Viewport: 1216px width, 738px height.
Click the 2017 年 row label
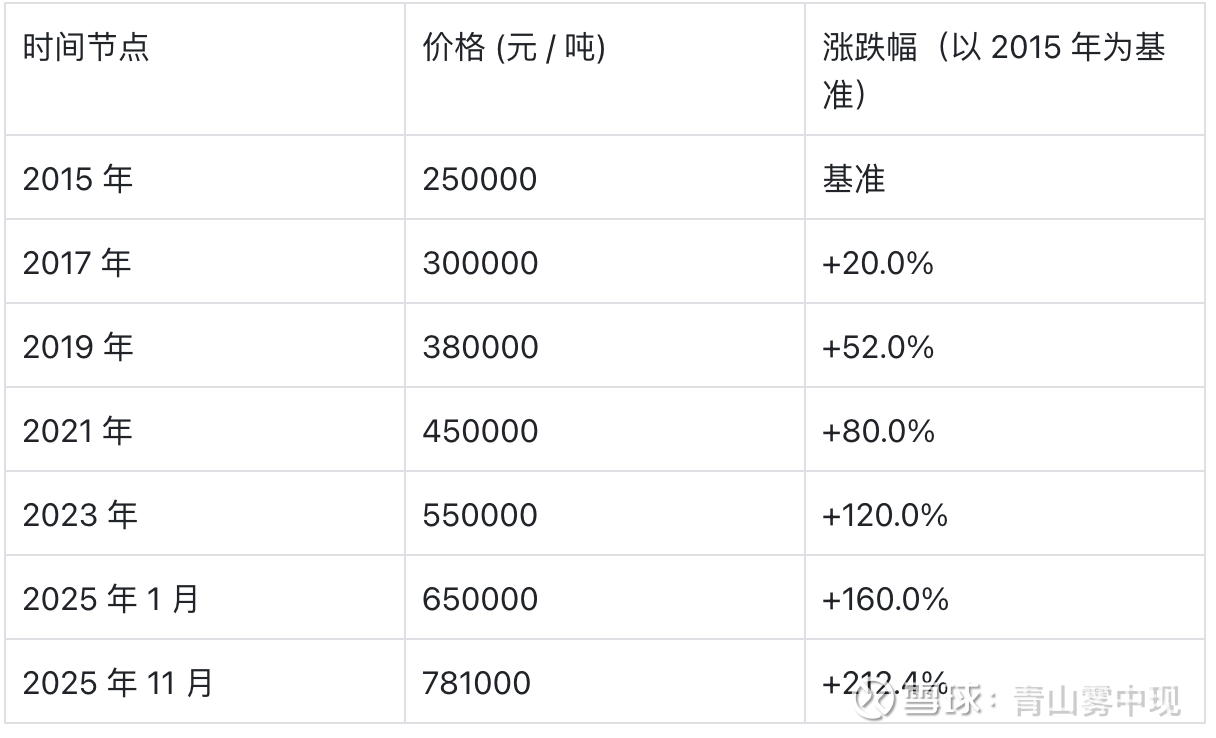(78, 263)
